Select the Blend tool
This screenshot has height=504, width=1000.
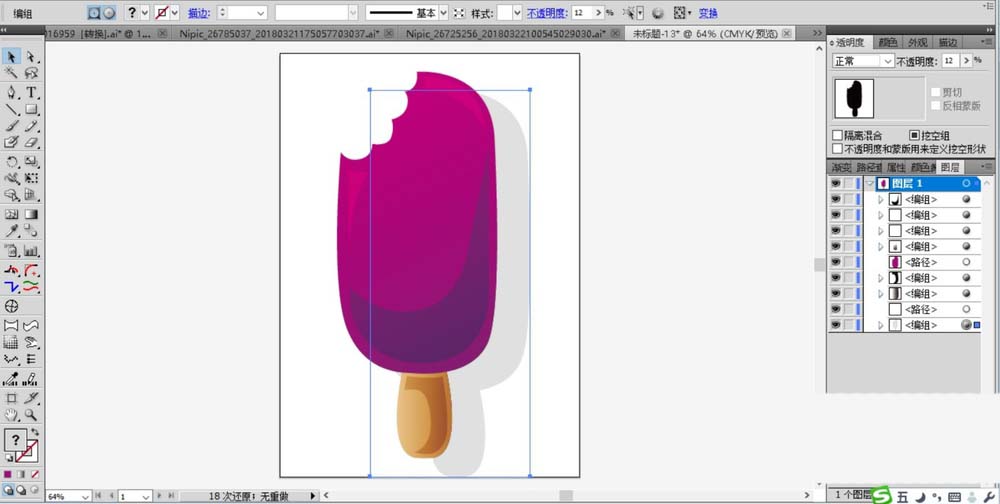(31, 231)
